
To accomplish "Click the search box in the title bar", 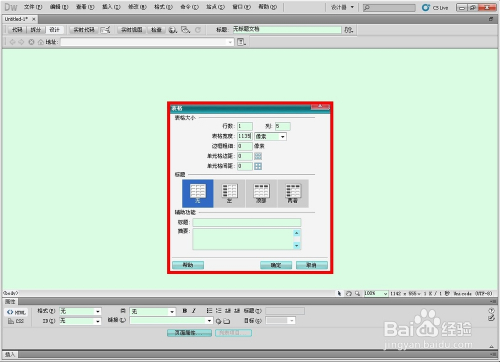I will click(389, 7).
